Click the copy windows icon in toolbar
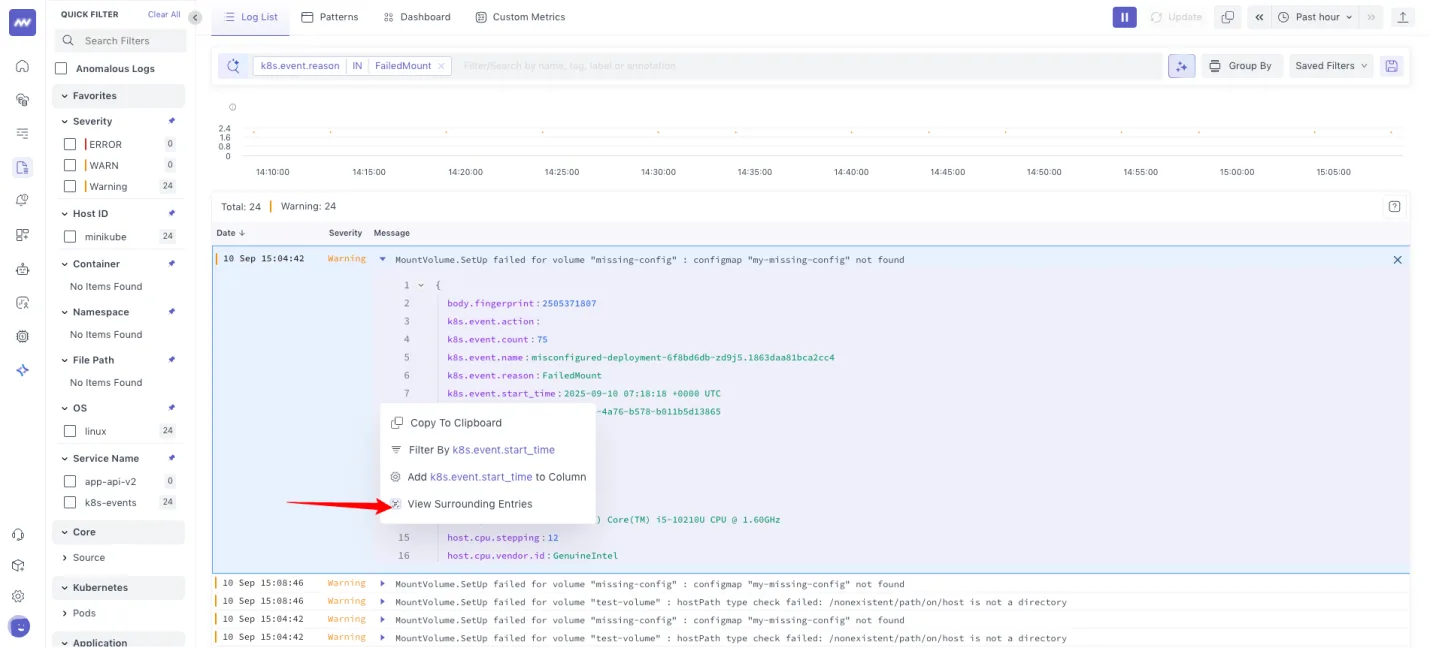 (1227, 17)
